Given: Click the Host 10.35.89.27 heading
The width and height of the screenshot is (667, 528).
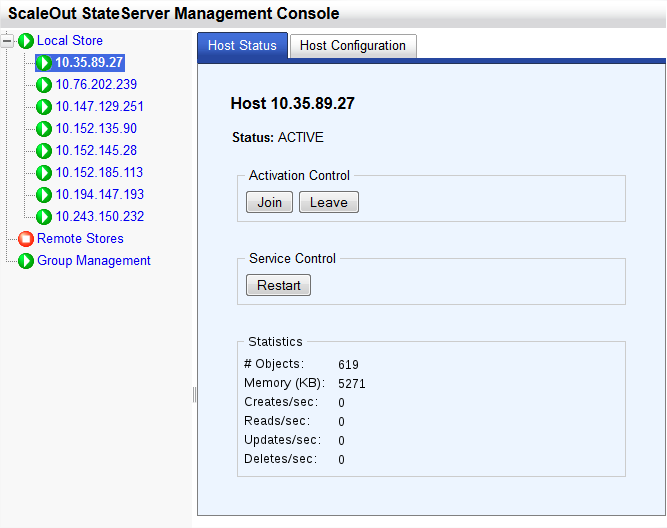Looking at the screenshot, I should 293,103.
